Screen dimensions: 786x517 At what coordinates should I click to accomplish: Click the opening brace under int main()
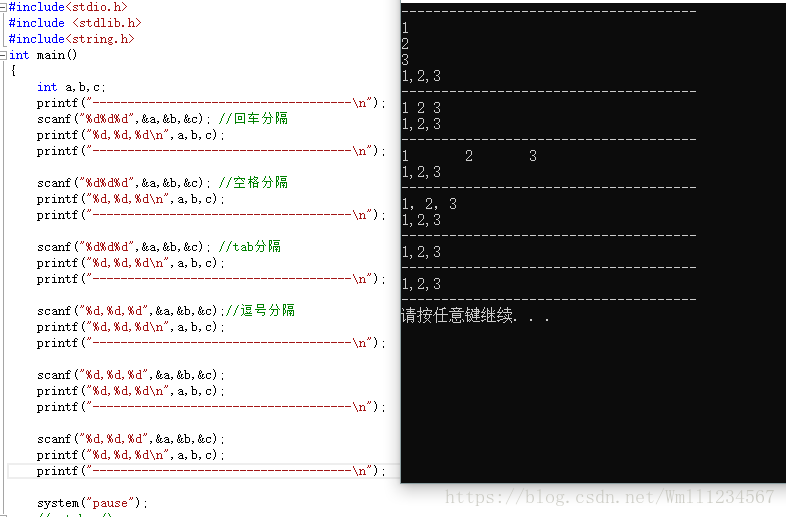[13, 71]
